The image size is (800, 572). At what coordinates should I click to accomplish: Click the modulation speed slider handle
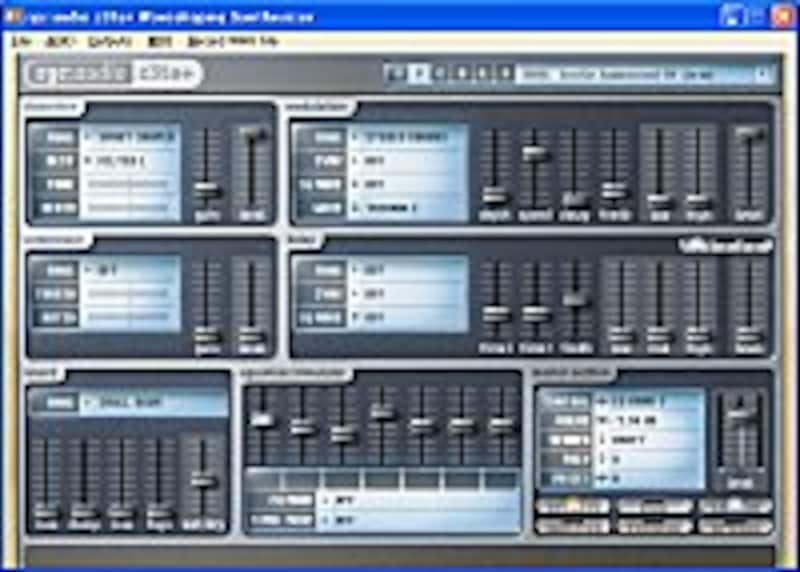[x=535, y=153]
